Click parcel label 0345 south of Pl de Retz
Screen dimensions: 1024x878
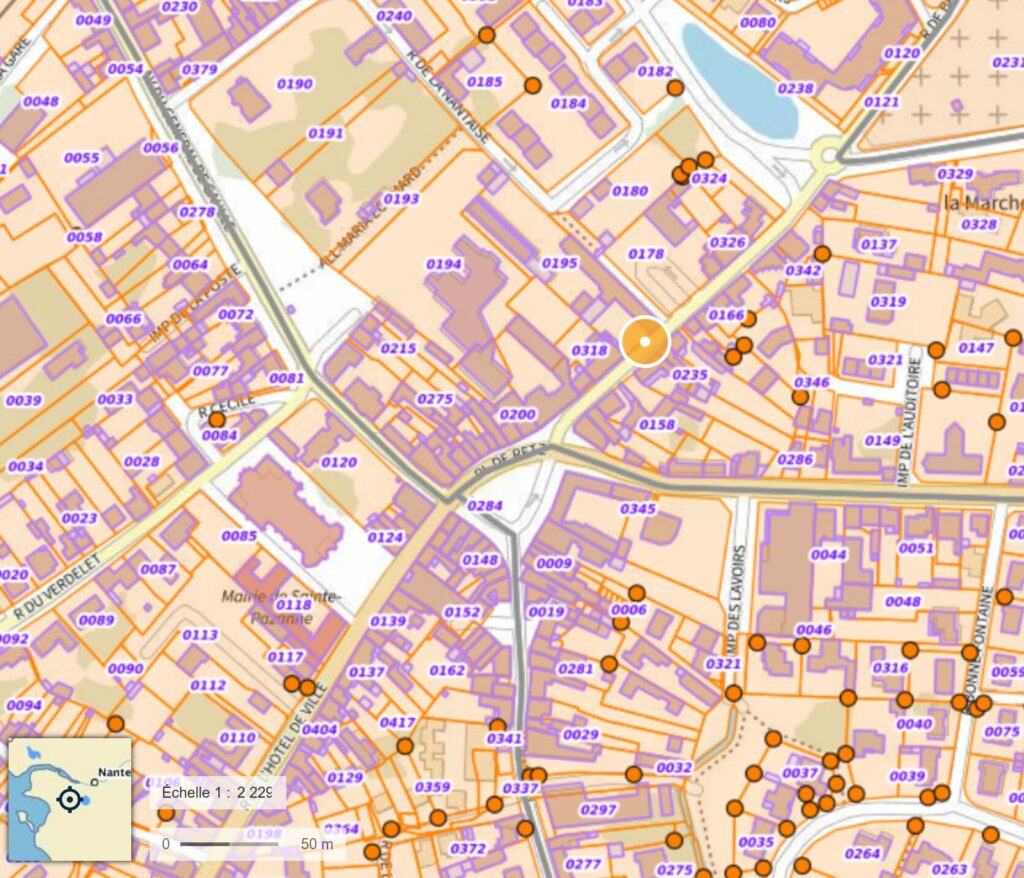tap(637, 508)
